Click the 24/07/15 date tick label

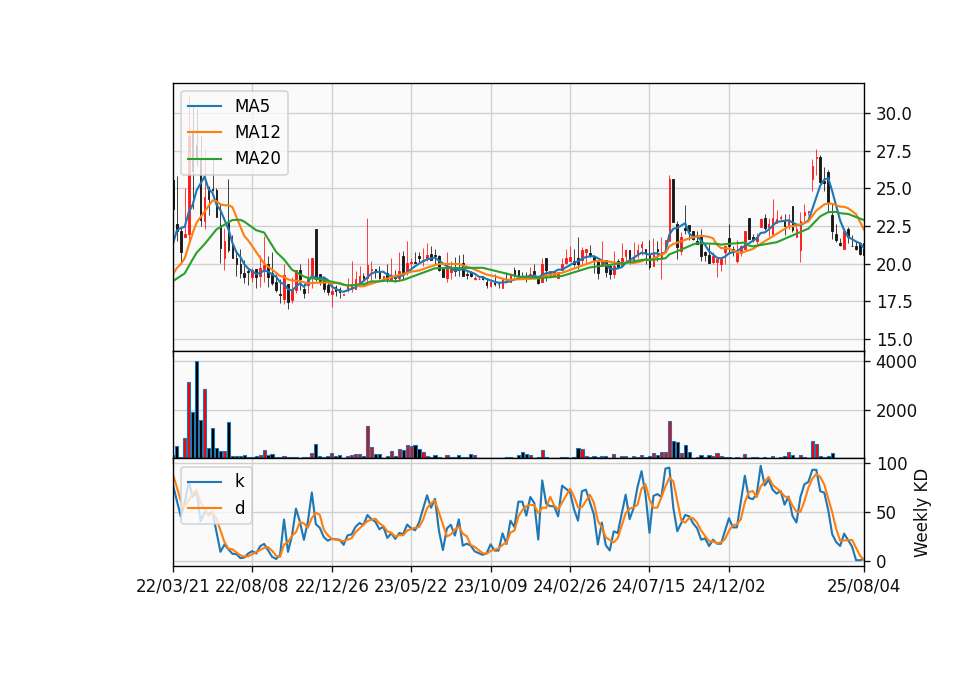coord(649,587)
